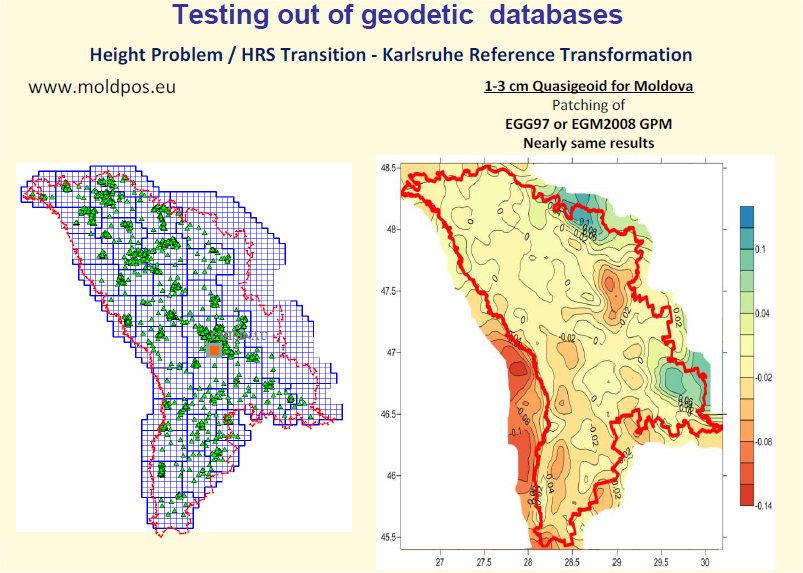Viewport: 803px width, 573px height.
Task: Pick the dark red bottom color bar segment
Action: point(747,493)
